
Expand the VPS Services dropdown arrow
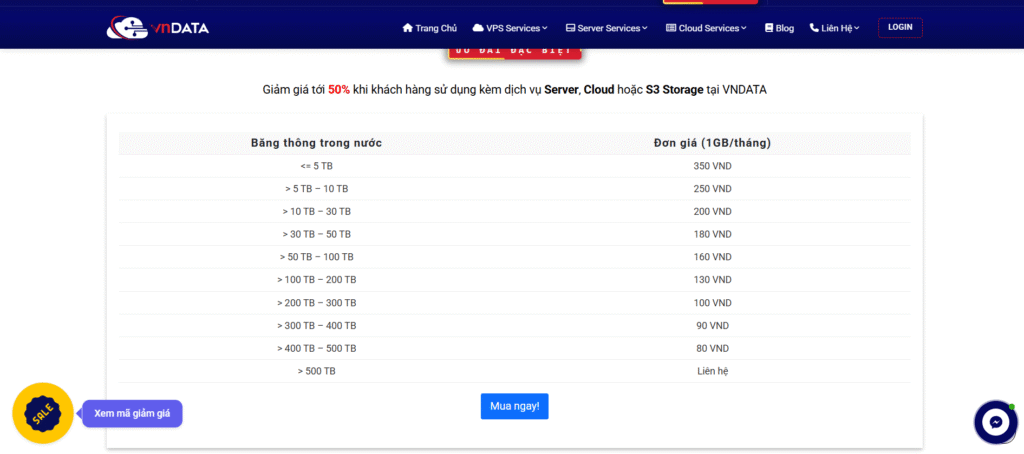(546, 28)
